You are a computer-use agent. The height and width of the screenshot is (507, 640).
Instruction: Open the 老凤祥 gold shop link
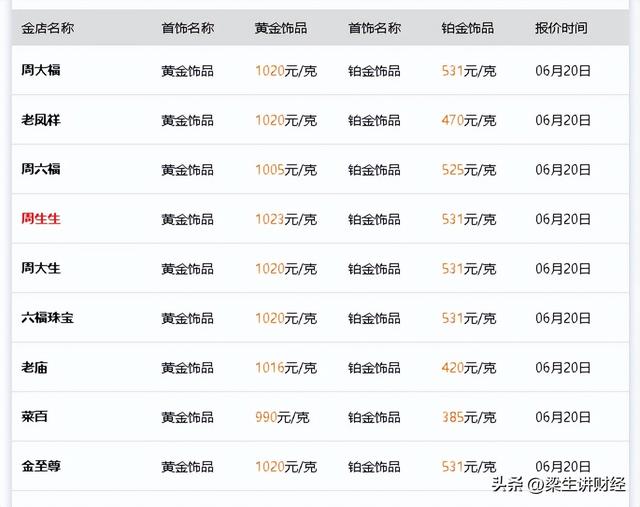tap(41, 120)
